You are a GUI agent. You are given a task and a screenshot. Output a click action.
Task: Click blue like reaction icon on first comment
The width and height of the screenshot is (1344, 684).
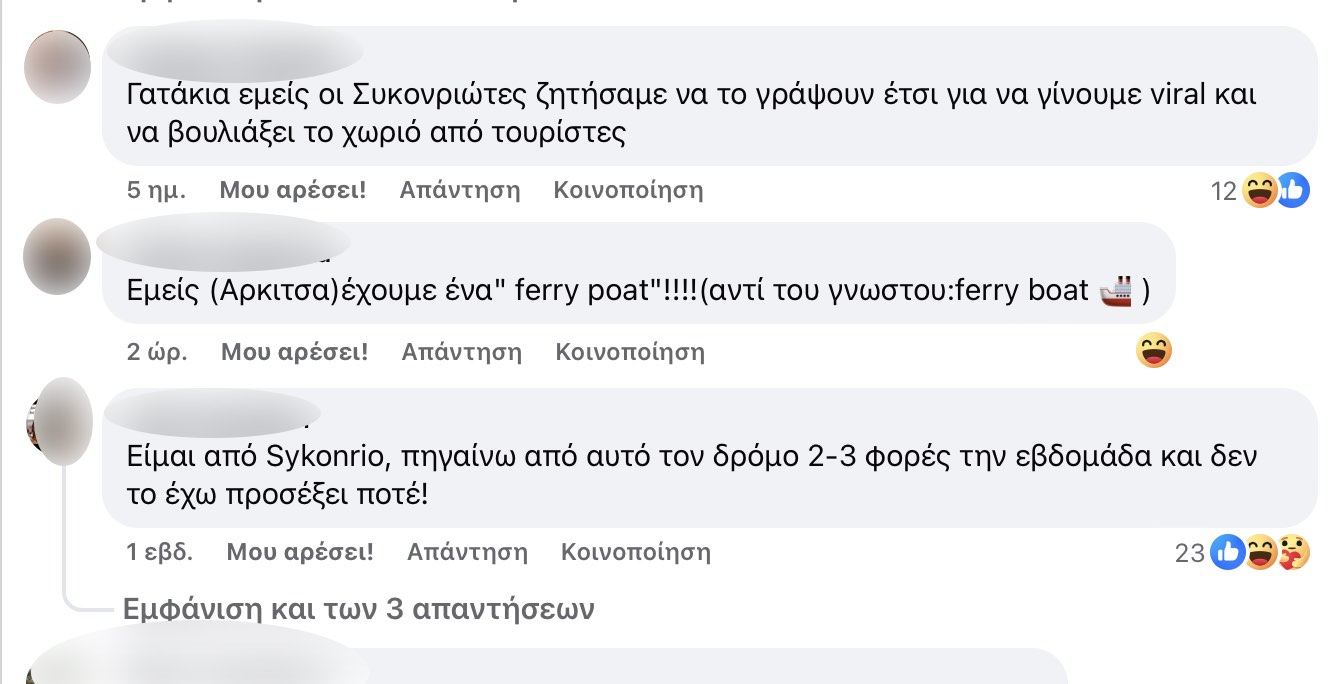(x=1292, y=190)
